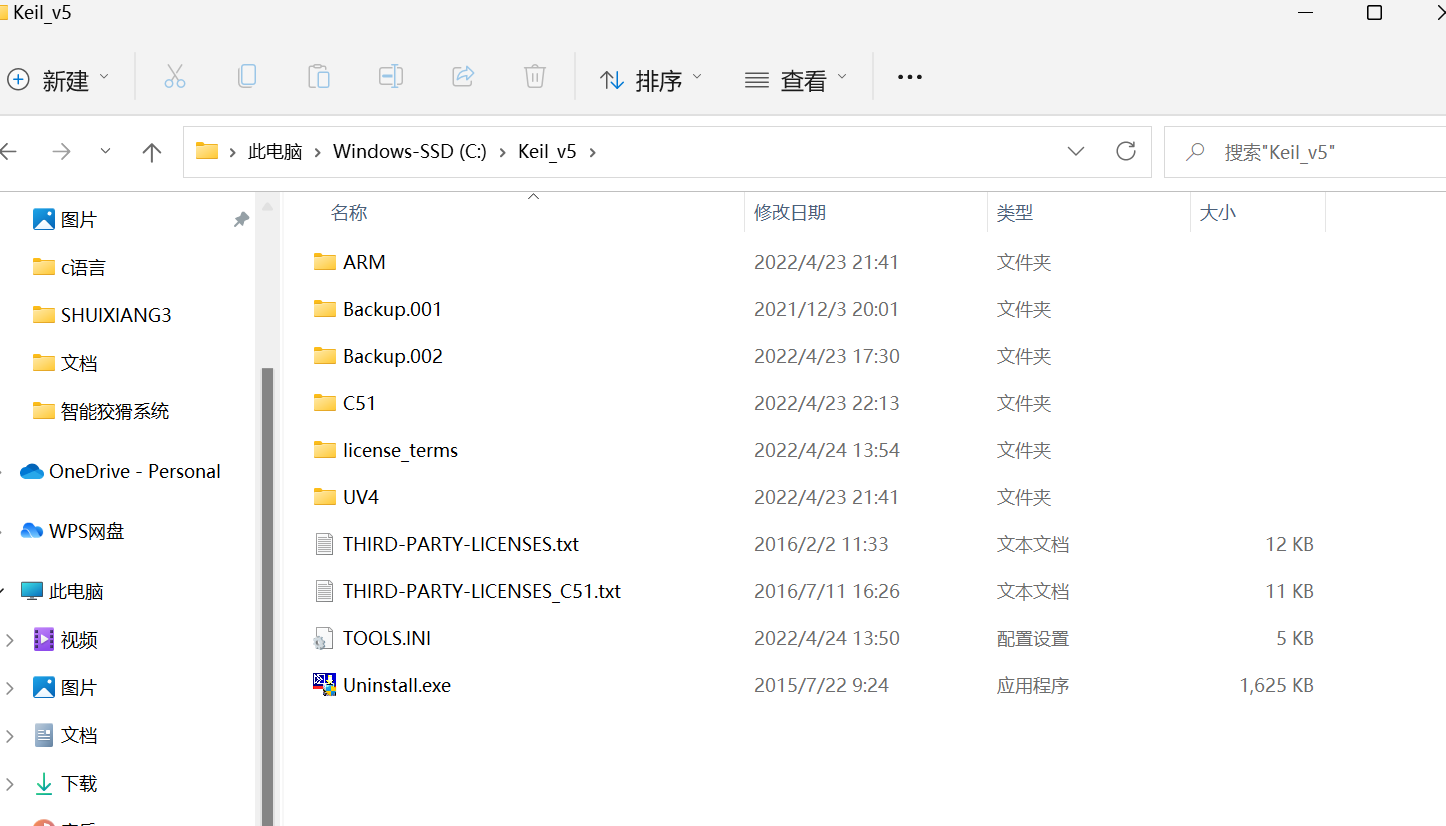Open the 新建 dropdown menu
1446x826 pixels.
coord(58,78)
